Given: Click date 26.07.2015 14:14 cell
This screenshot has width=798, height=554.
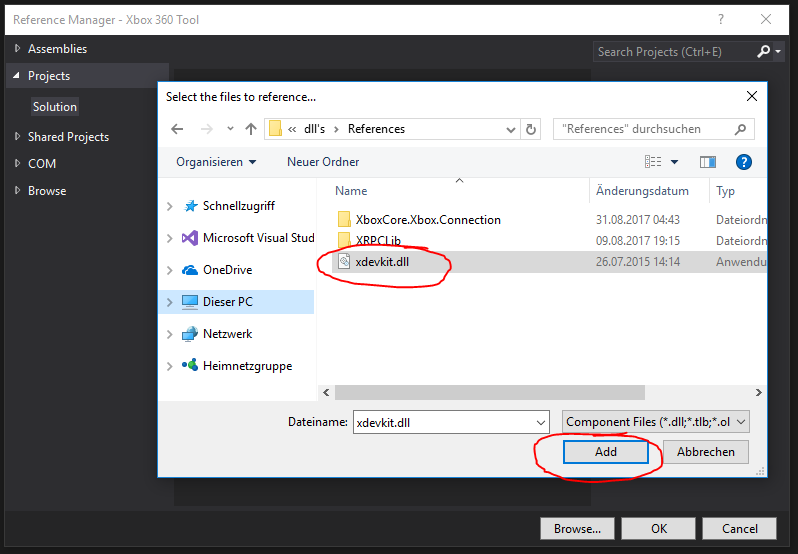Looking at the screenshot, I should (x=638, y=262).
